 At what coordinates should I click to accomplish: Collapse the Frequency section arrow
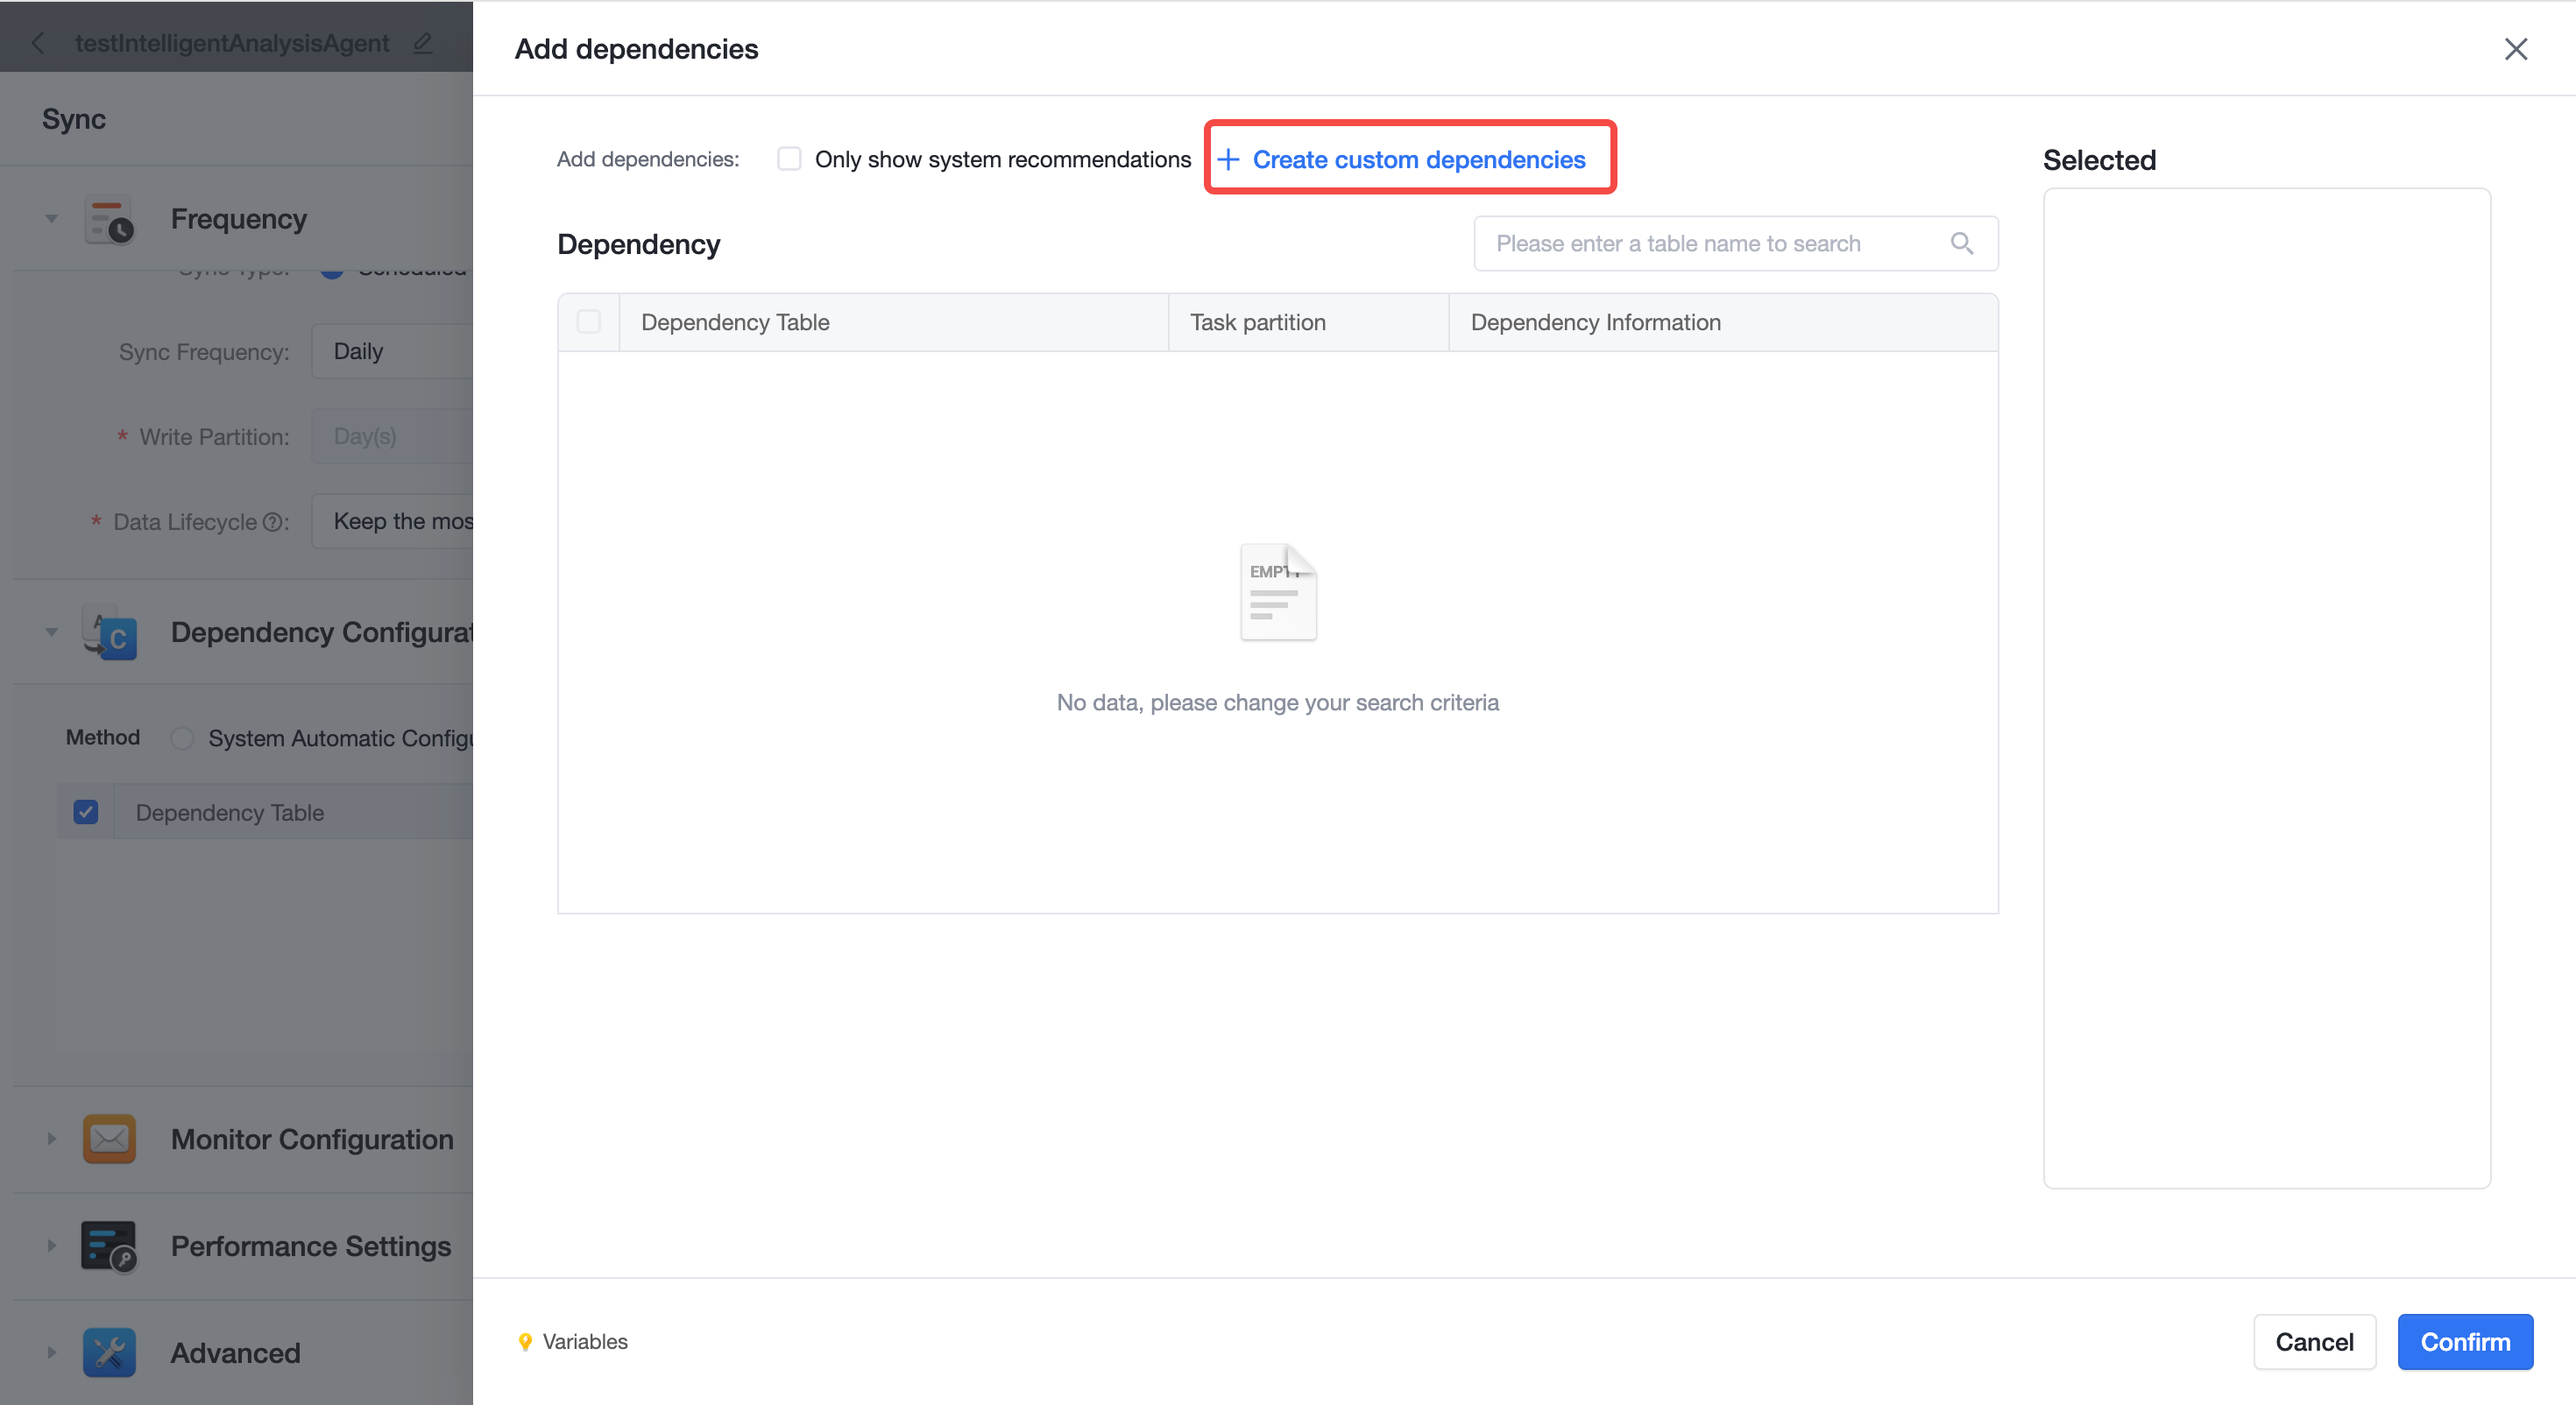point(51,219)
